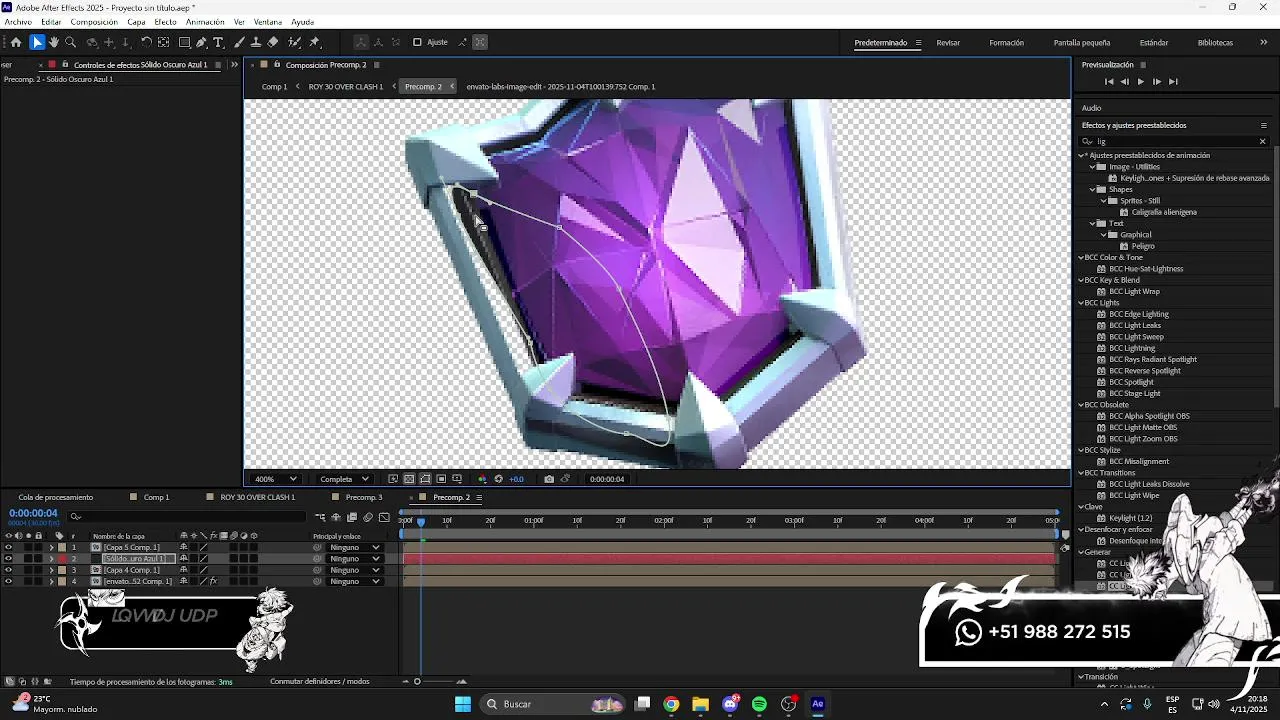Image resolution: width=1280 pixels, height=720 pixels.
Task: Navigate to Comp 1 in the breadcrumb
Action: pyautogui.click(x=274, y=87)
